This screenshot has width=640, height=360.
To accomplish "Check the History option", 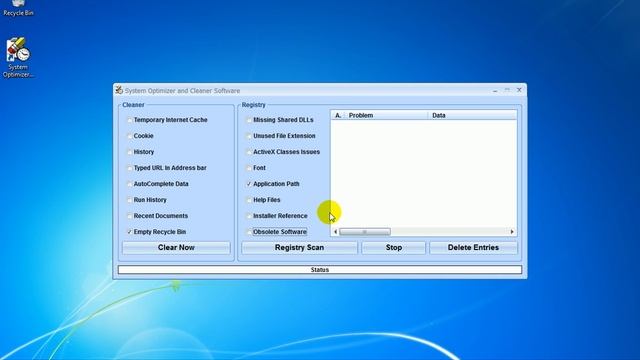I will 129,152.
